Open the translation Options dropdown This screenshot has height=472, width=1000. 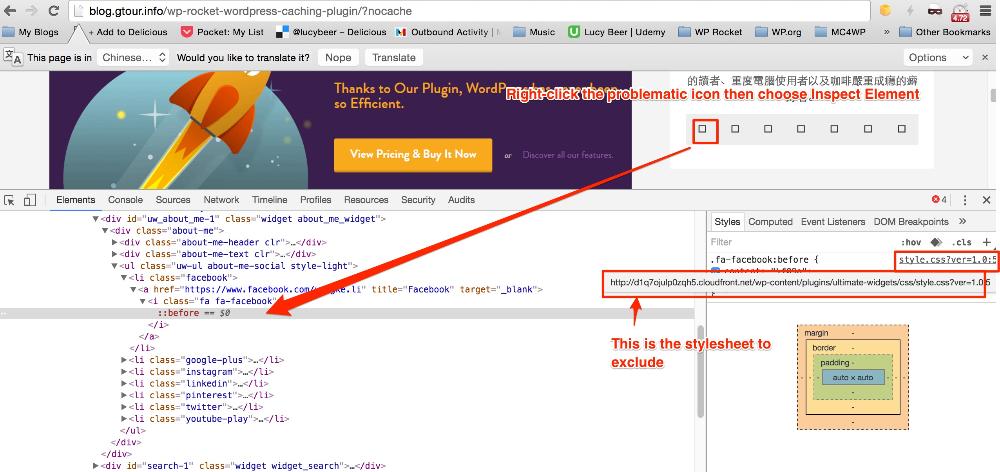pos(938,57)
